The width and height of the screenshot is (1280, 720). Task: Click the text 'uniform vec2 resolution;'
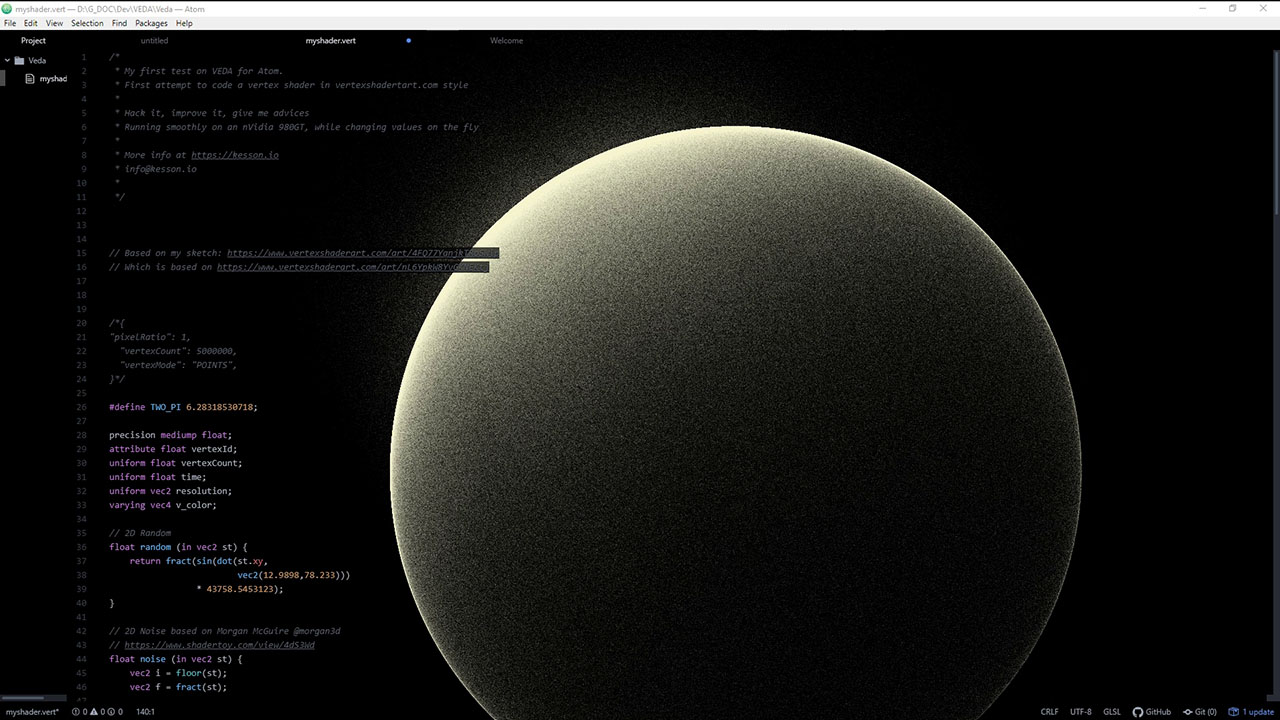pyautogui.click(x=170, y=491)
